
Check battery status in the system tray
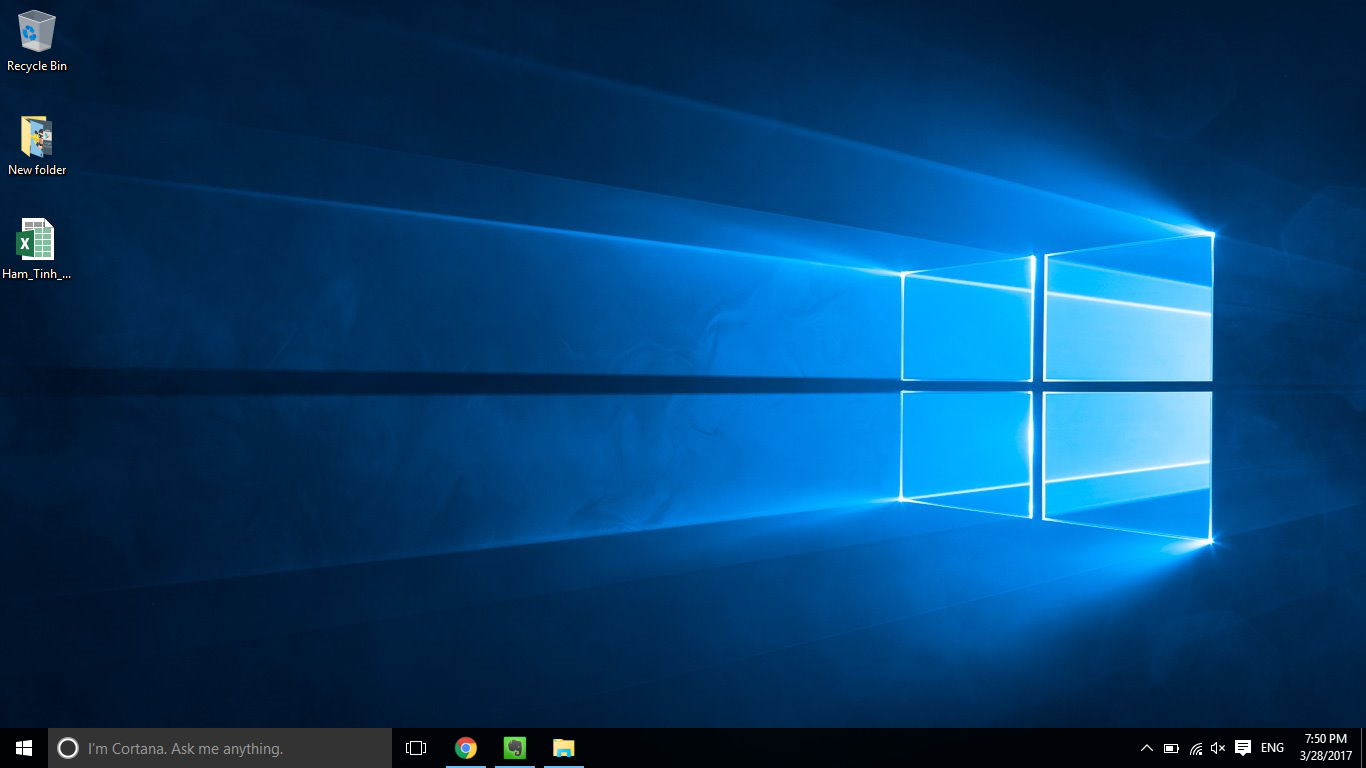1170,748
